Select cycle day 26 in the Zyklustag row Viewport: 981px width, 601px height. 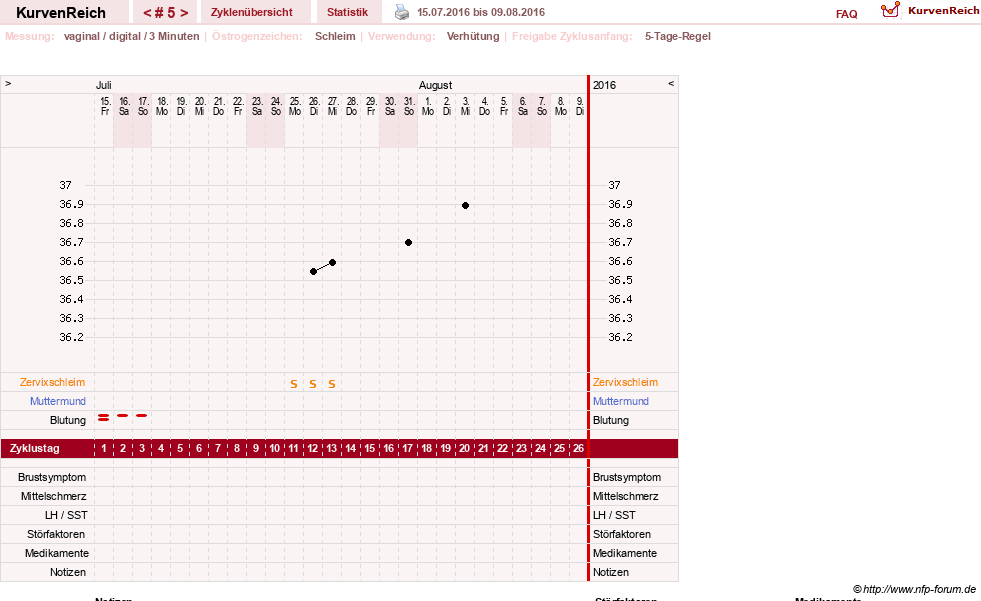pyautogui.click(x=579, y=448)
